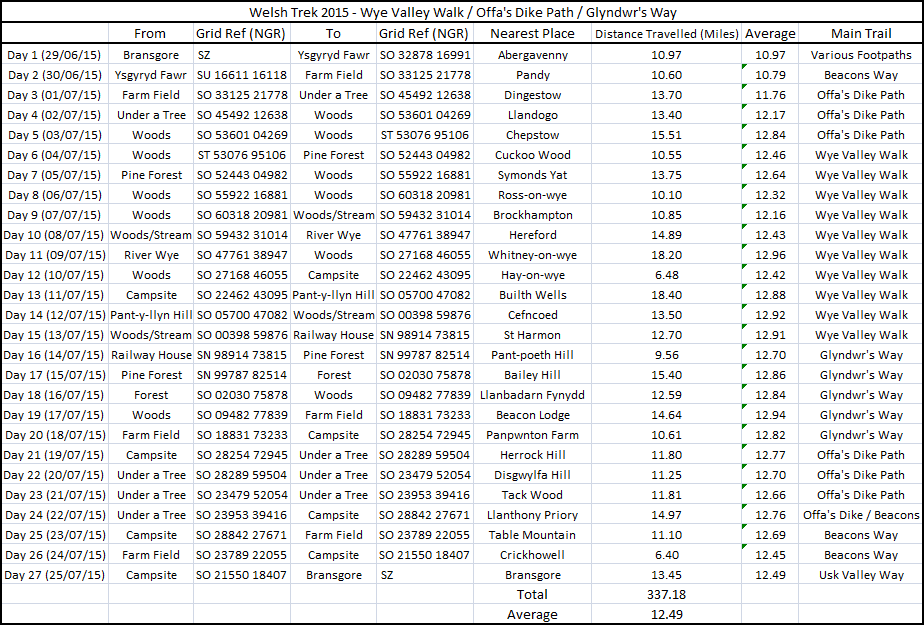Select the Various Footpaths trail cell
This screenshot has height=625, width=924.
coord(861,55)
